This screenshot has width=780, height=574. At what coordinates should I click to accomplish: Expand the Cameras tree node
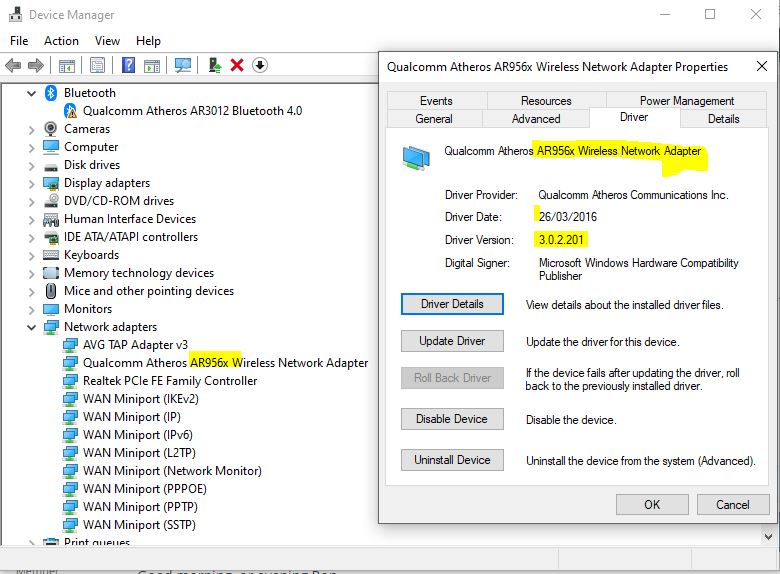point(31,130)
